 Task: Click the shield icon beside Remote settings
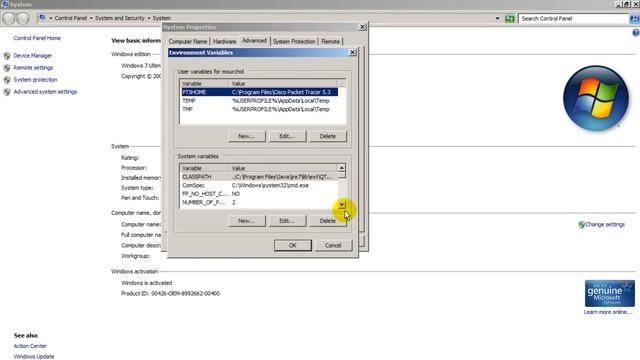7,68
